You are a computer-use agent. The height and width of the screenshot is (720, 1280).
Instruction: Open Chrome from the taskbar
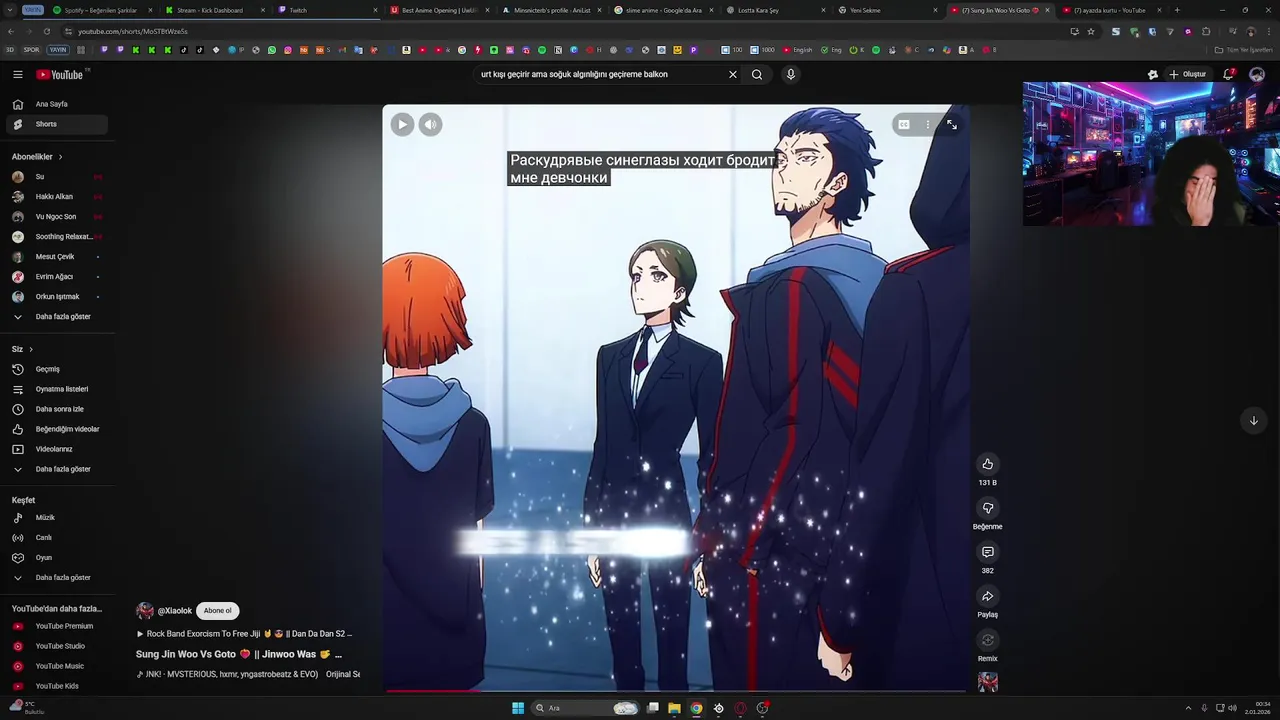[x=696, y=708]
